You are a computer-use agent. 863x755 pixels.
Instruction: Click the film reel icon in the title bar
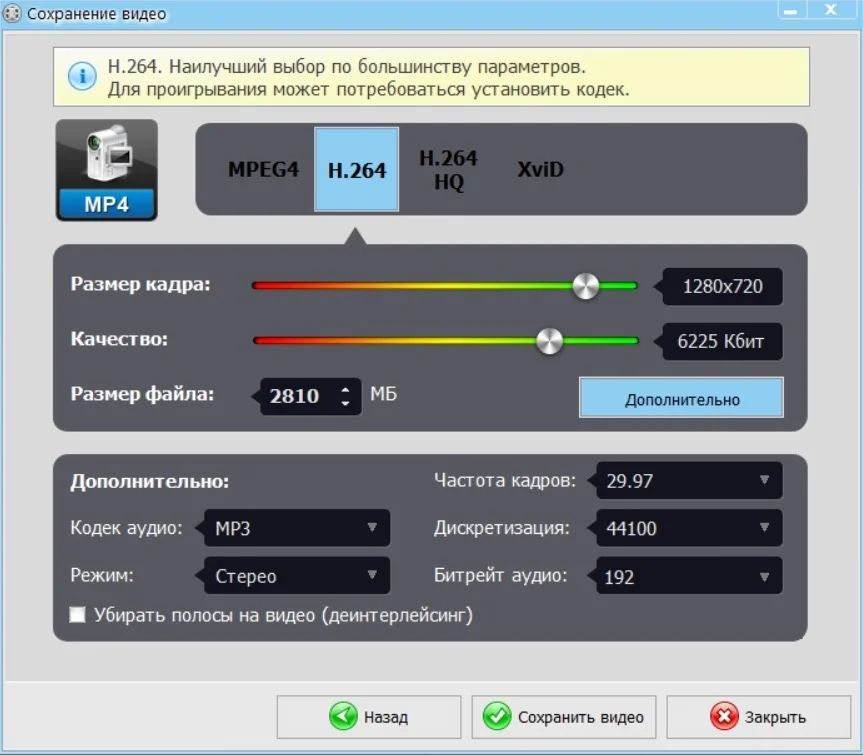coord(12,13)
